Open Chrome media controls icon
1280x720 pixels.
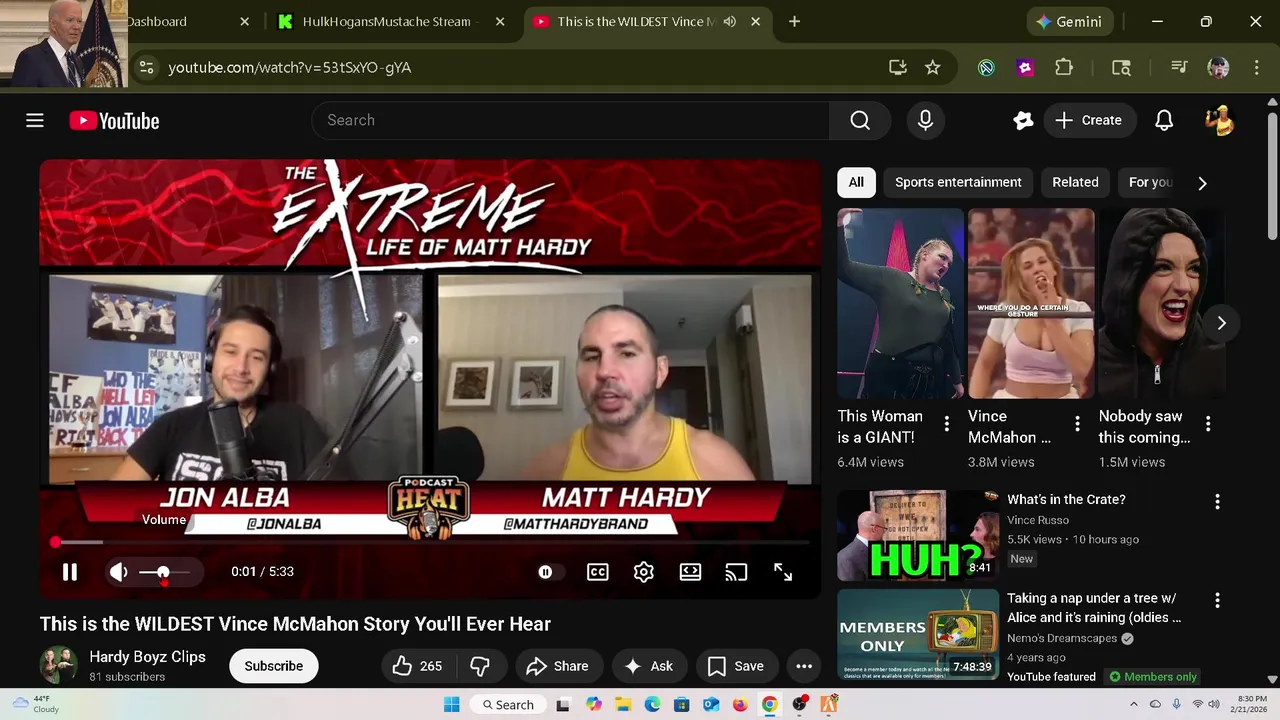pyautogui.click(x=1179, y=67)
